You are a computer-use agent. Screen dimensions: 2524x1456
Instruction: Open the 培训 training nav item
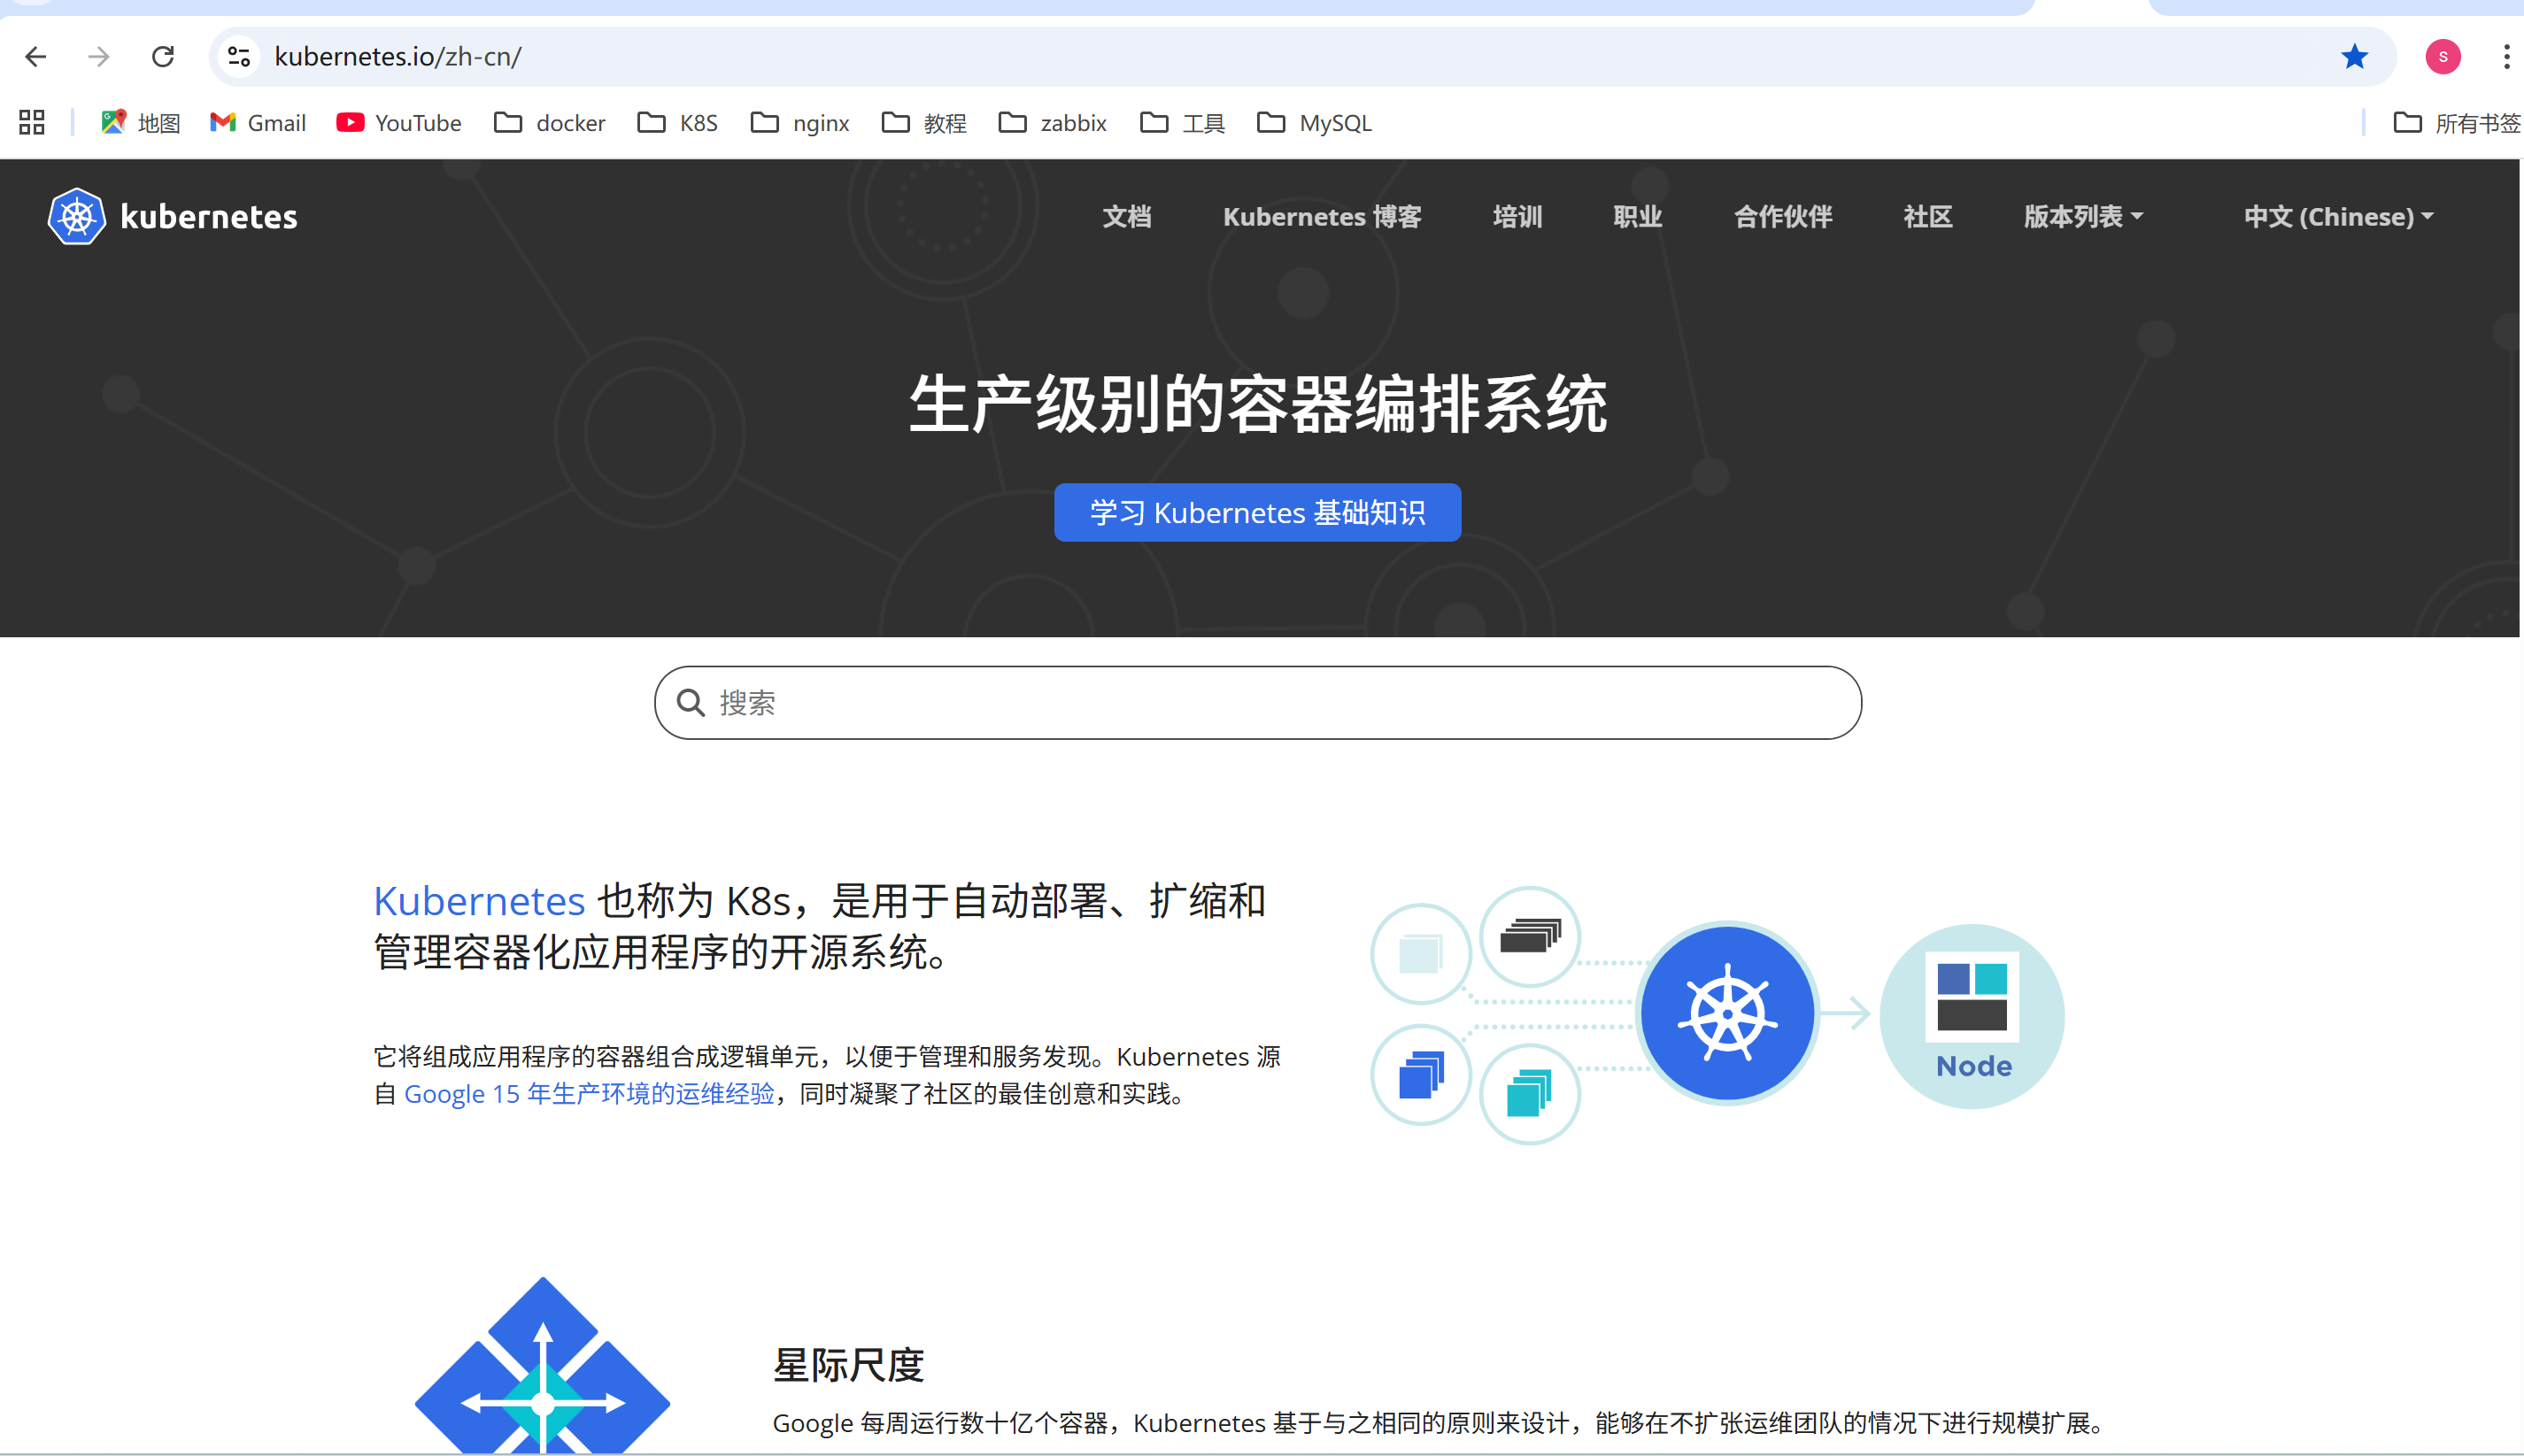(x=1517, y=216)
